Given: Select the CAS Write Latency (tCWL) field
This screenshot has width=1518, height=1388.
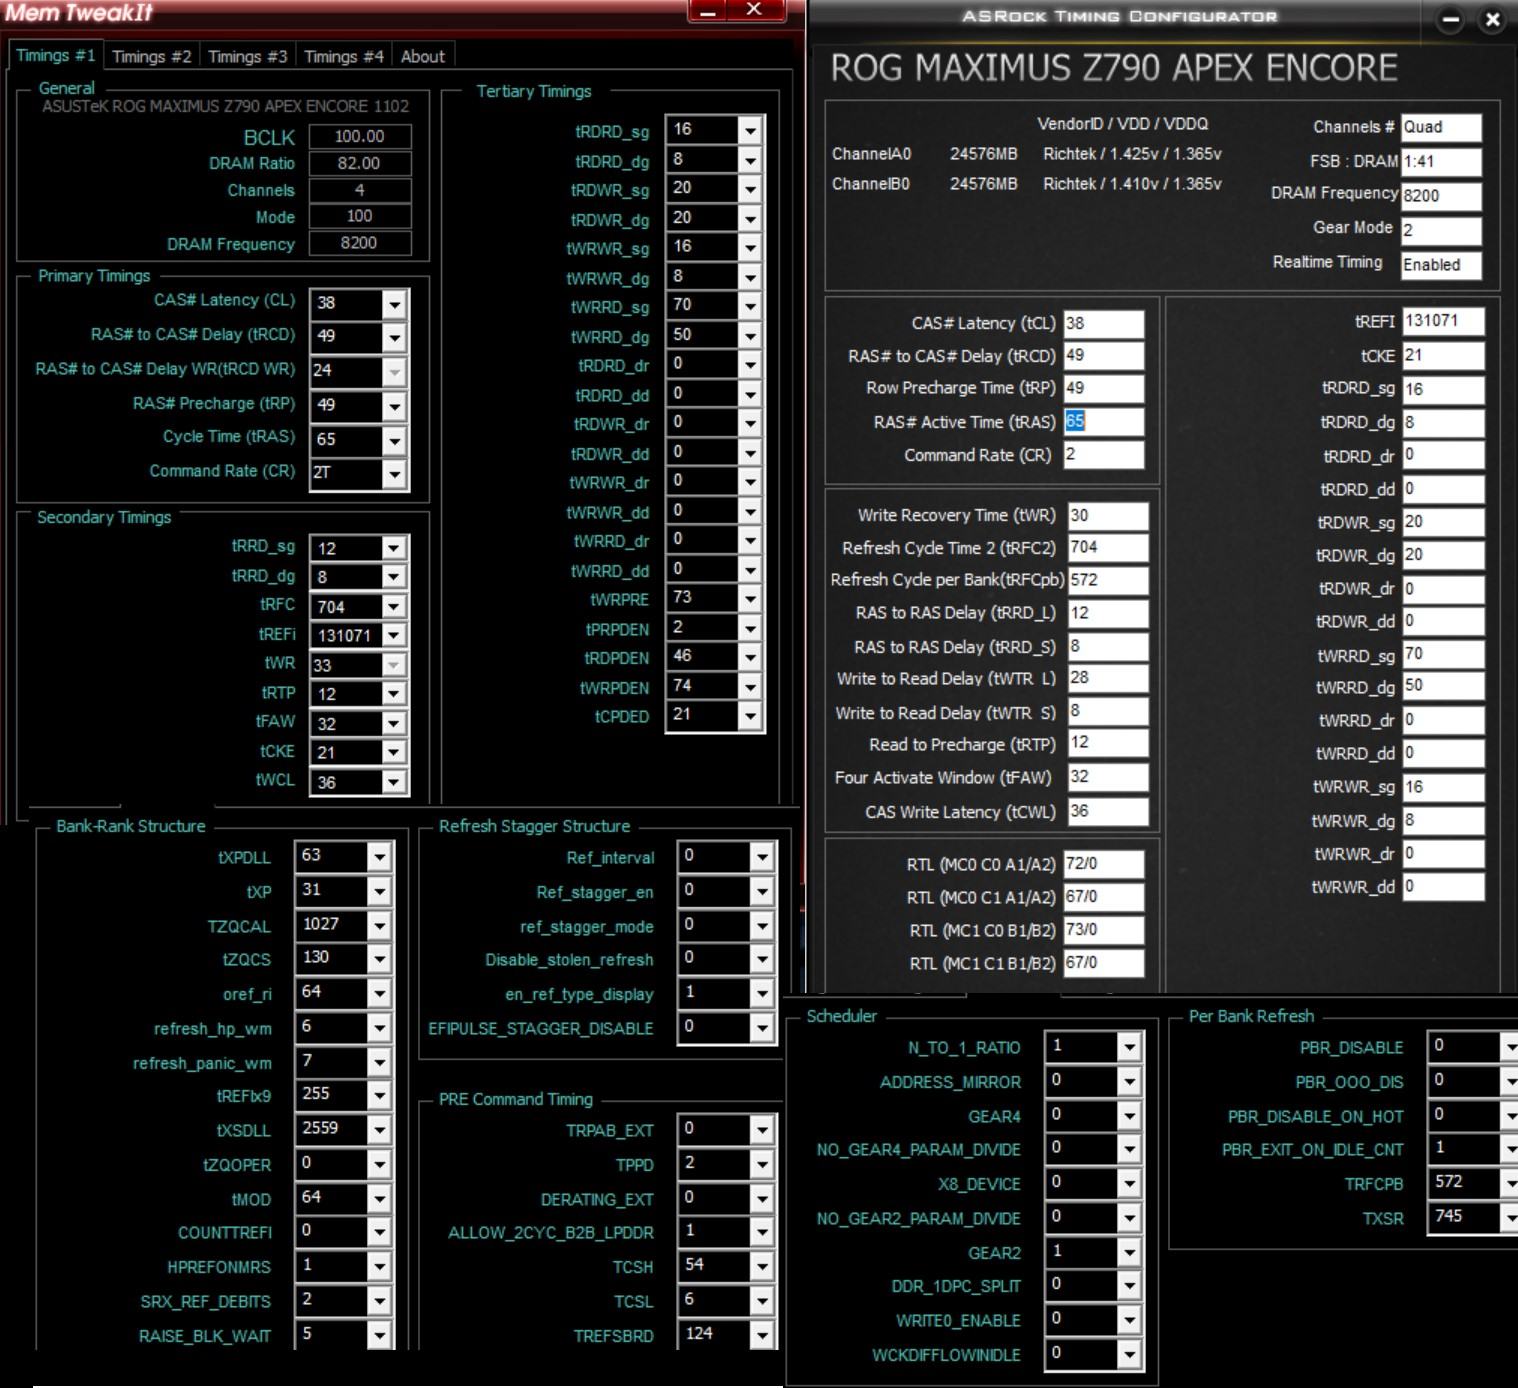Looking at the screenshot, I should [1108, 811].
